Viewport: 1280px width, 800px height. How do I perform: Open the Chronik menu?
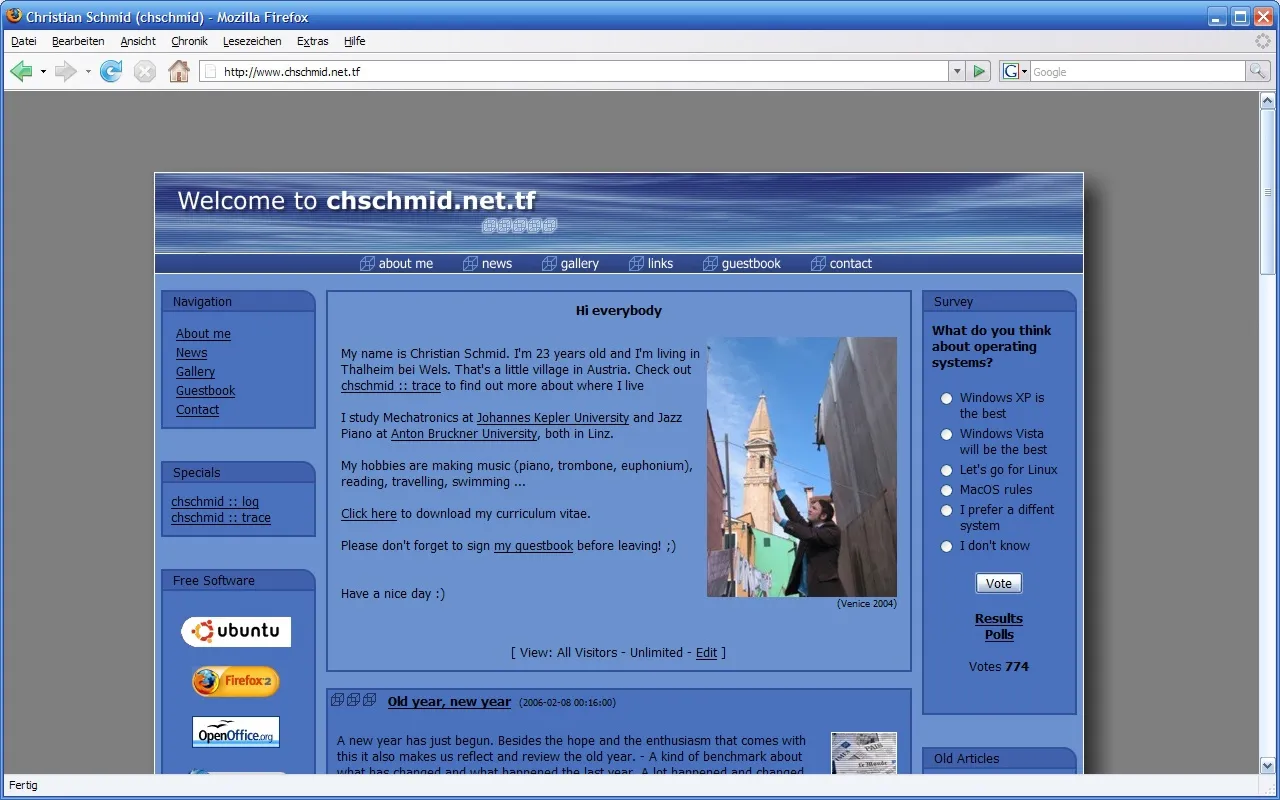pyautogui.click(x=189, y=41)
